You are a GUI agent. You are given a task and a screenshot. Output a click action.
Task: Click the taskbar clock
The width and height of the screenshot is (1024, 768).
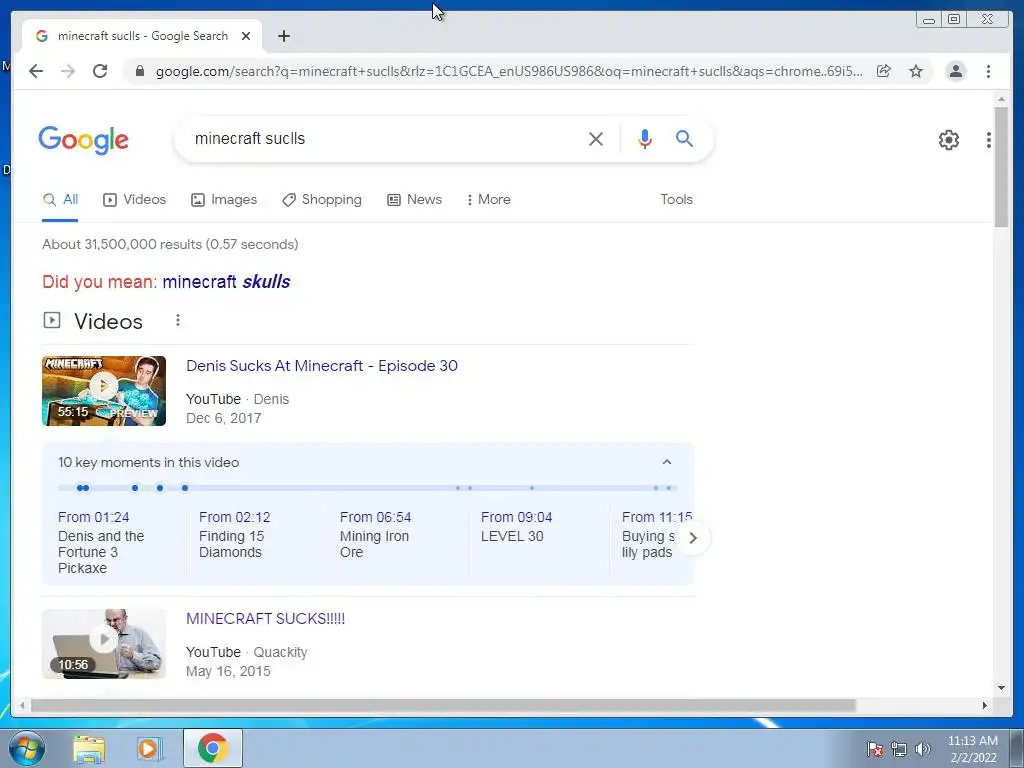[972, 749]
